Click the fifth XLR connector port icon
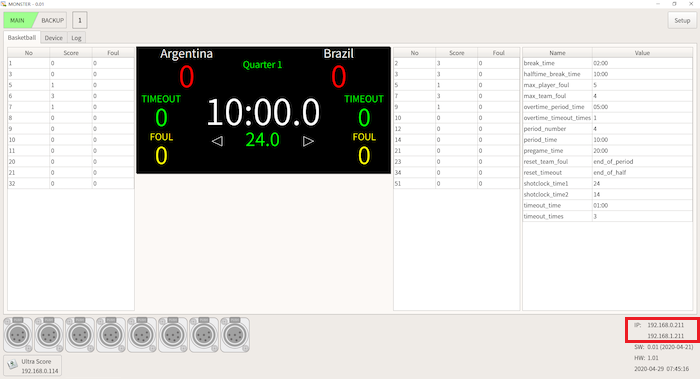The width and height of the screenshot is (700, 379). tap(142, 334)
